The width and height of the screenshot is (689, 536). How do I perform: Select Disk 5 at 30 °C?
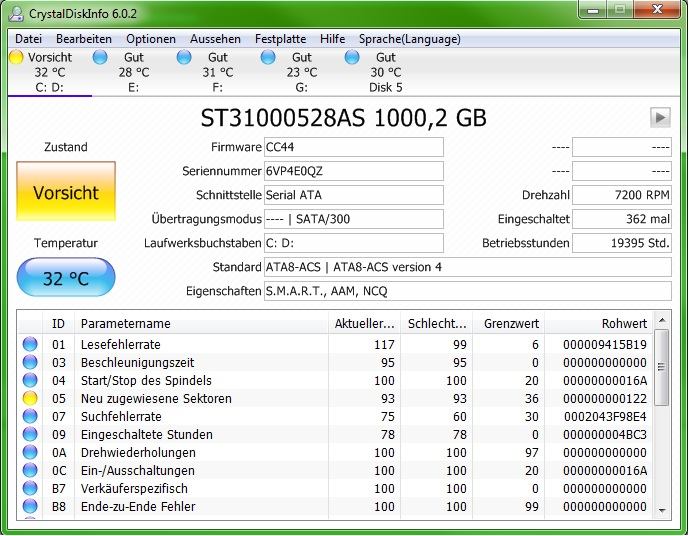(385, 72)
